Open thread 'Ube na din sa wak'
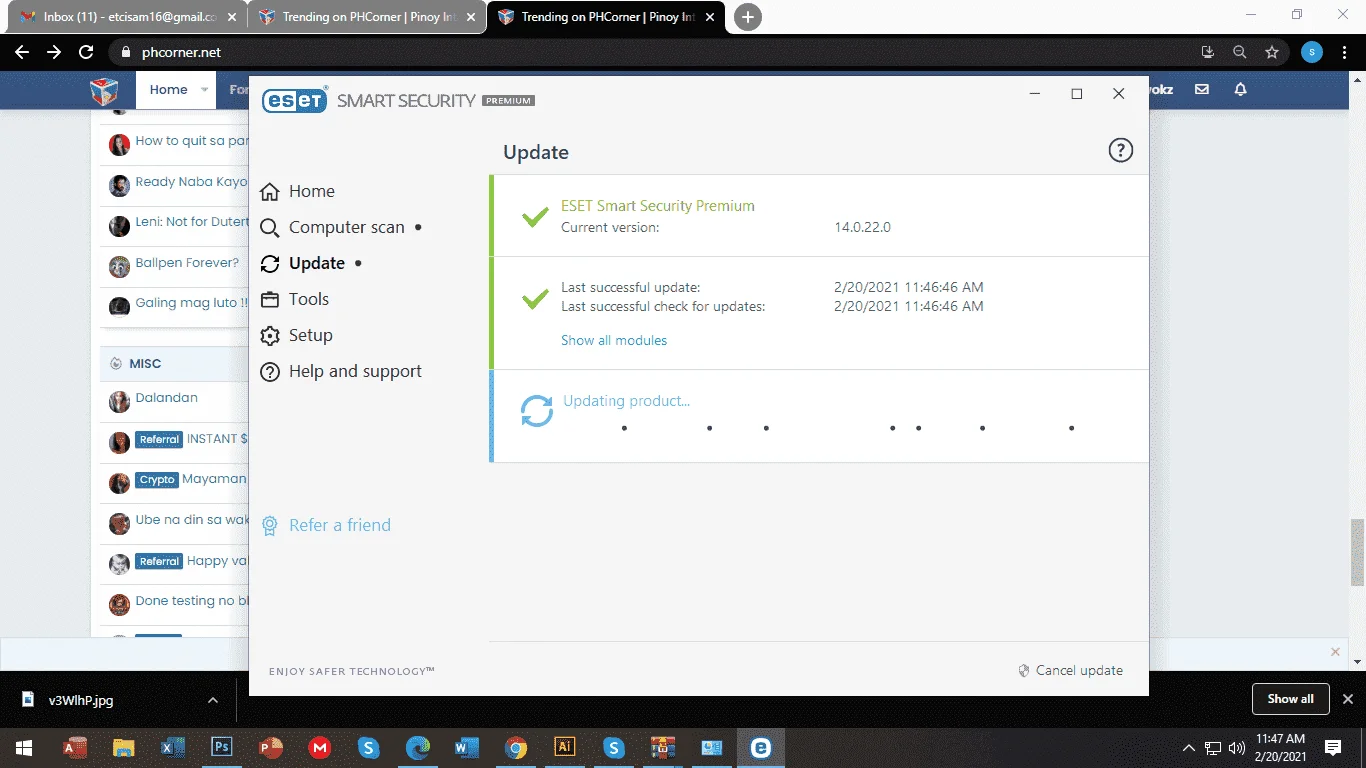 click(x=191, y=520)
